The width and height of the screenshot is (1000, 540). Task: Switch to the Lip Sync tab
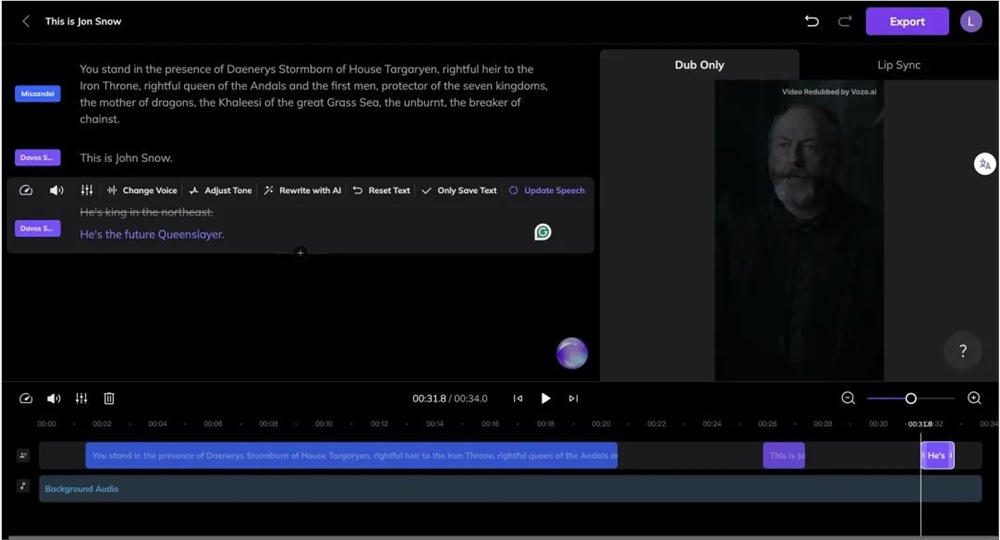(x=898, y=65)
